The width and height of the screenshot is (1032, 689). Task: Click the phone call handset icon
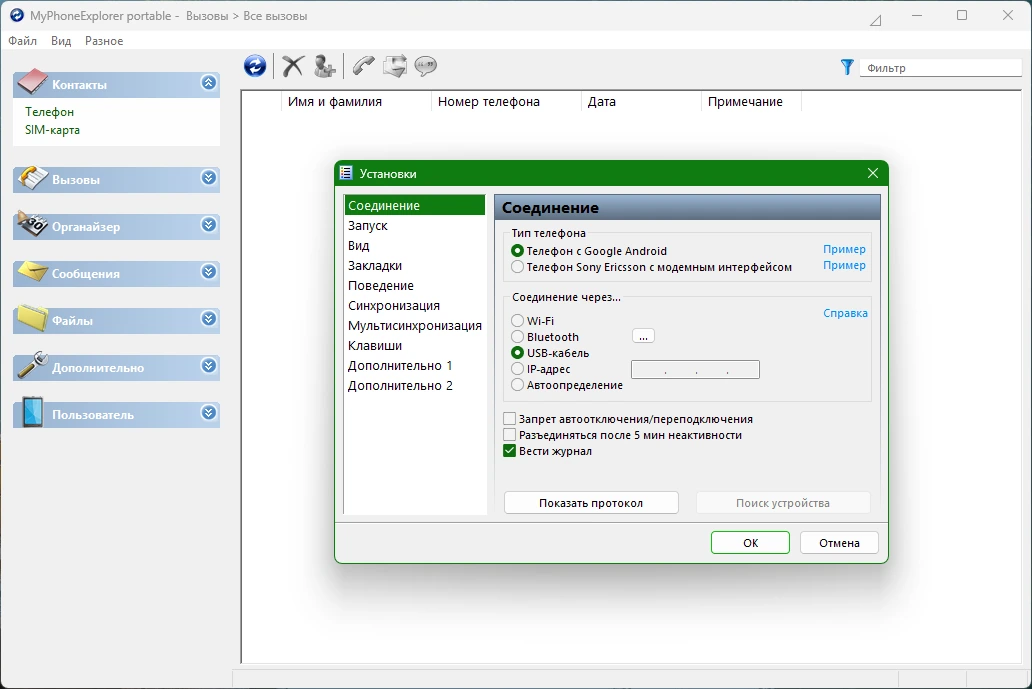click(363, 66)
